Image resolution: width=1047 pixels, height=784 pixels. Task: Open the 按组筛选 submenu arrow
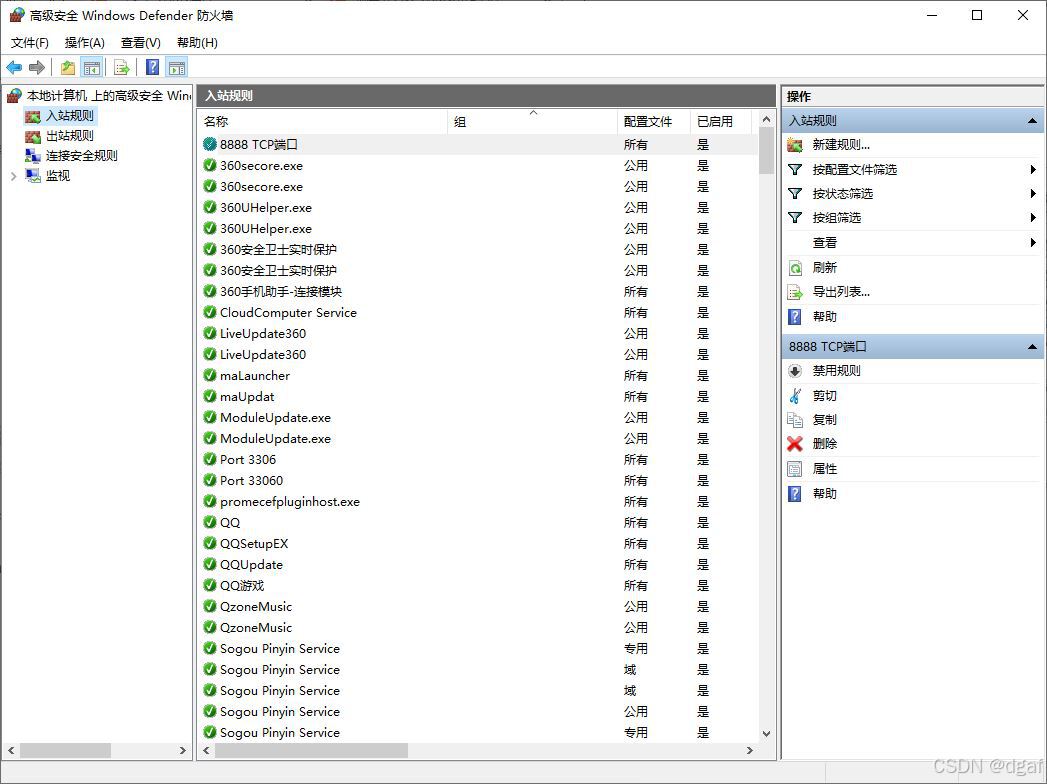[x=1033, y=218]
